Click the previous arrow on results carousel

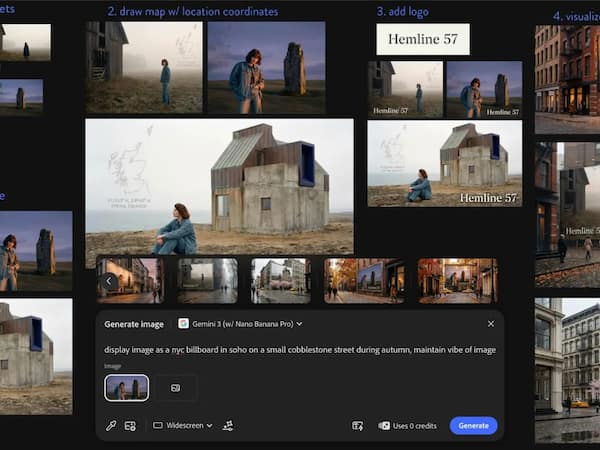[109, 281]
